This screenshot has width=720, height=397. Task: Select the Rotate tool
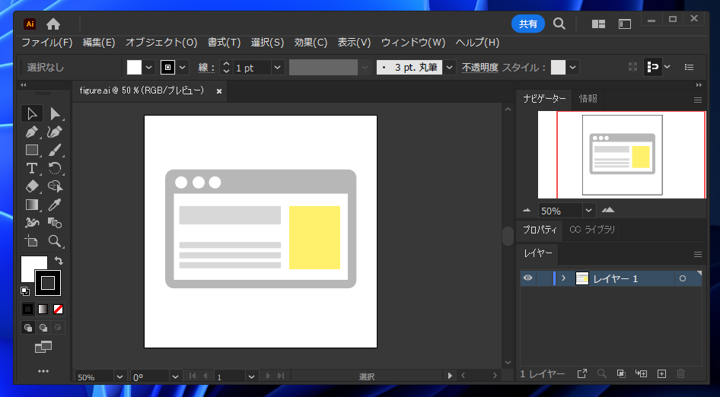55,168
